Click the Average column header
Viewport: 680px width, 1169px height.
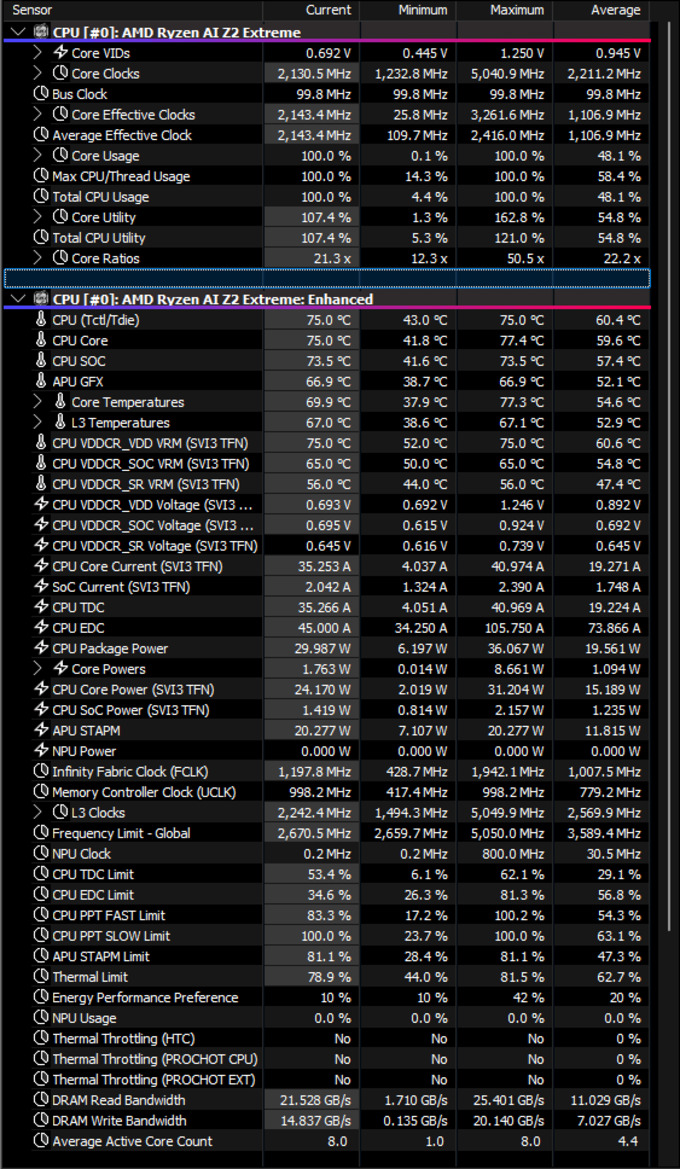pos(615,10)
